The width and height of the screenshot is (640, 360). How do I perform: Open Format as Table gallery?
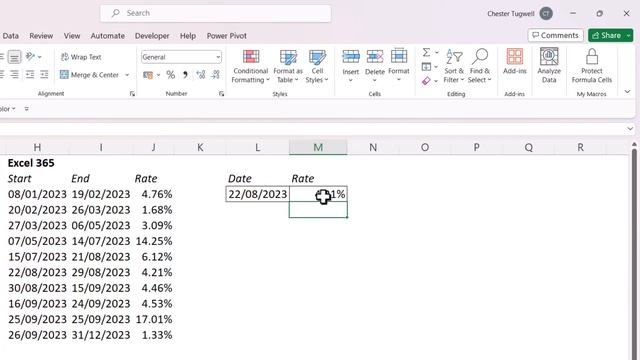pos(288,66)
